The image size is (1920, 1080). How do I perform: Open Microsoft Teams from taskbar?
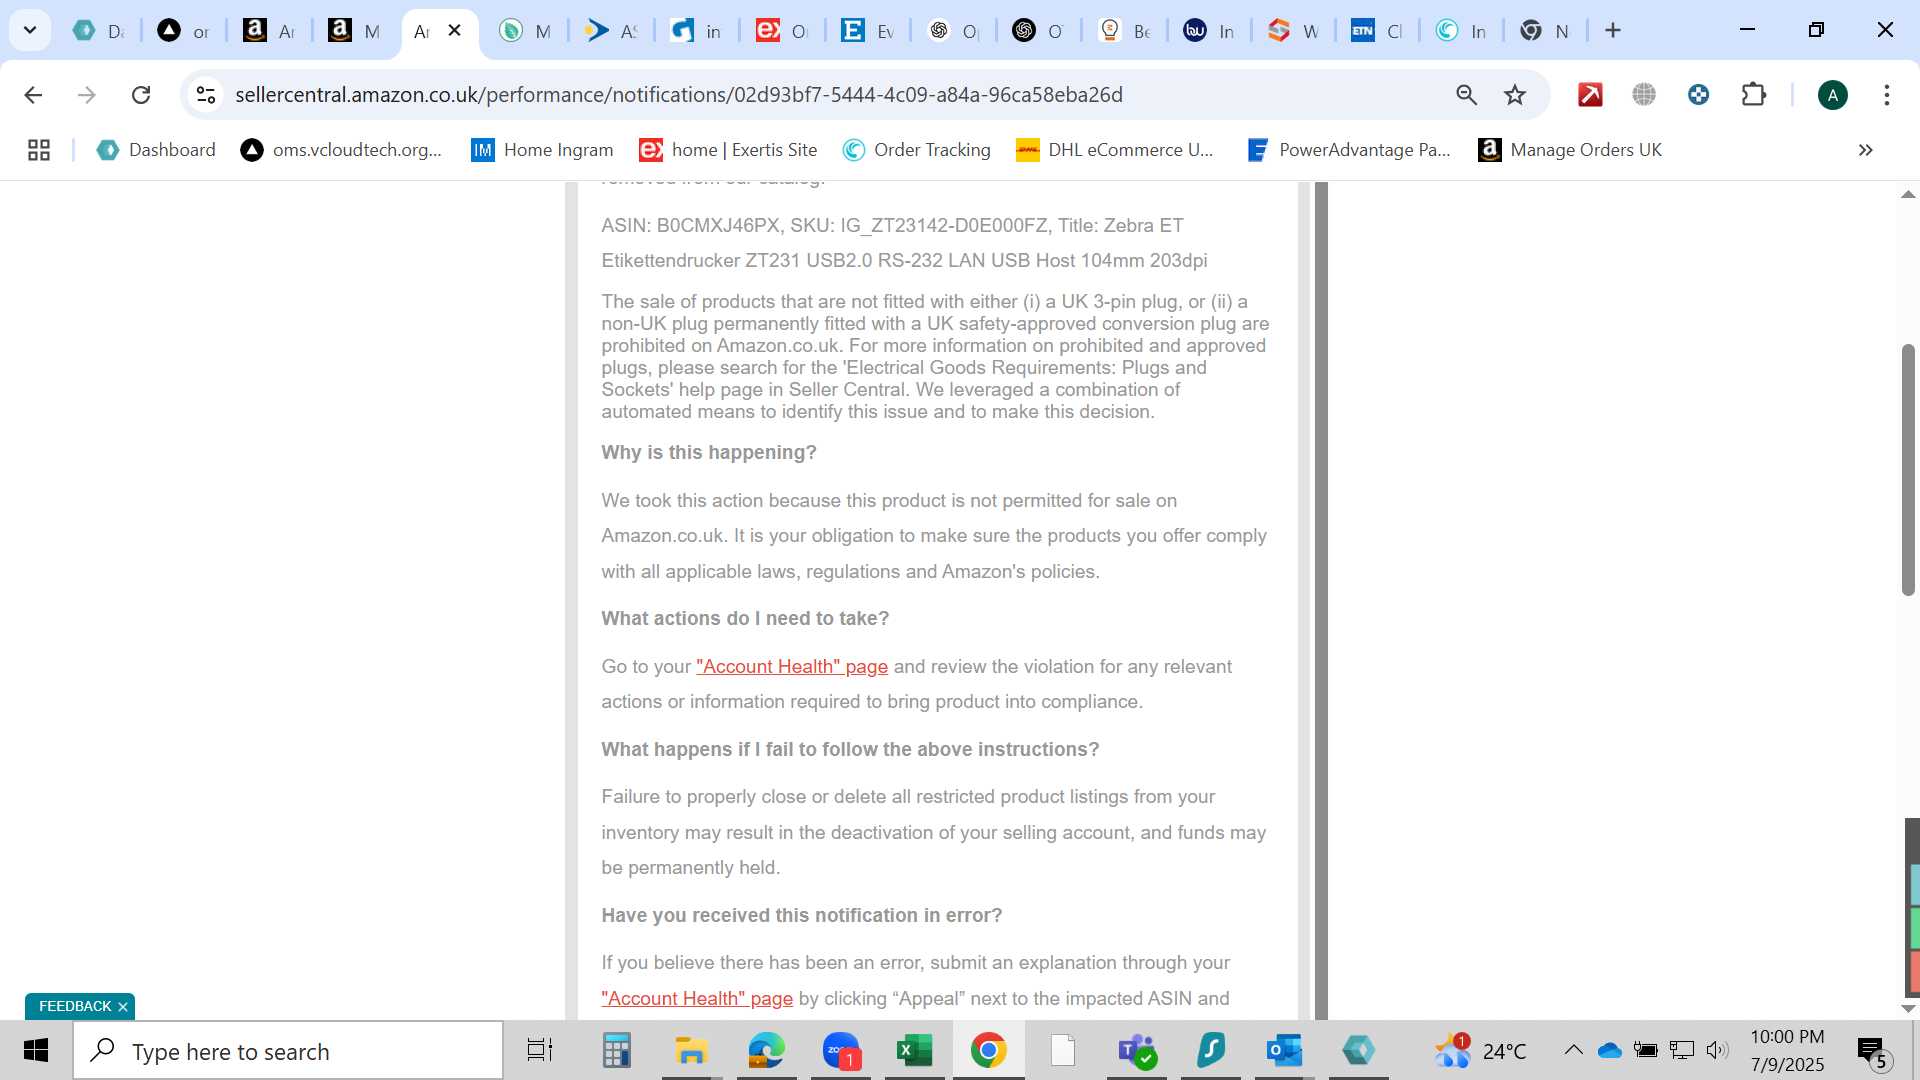click(x=1137, y=1051)
